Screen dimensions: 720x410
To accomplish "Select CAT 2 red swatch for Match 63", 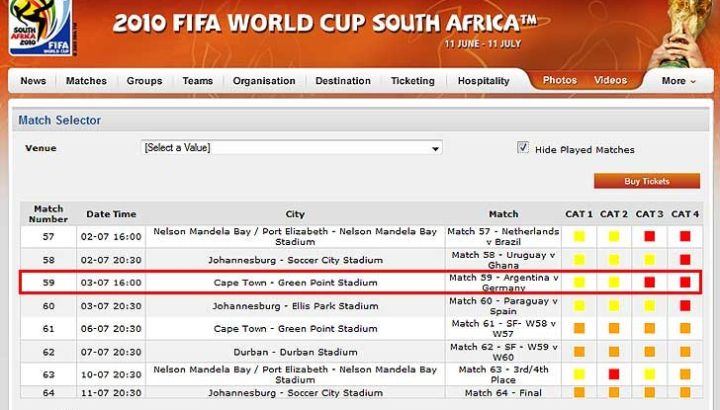I will click(614, 375).
